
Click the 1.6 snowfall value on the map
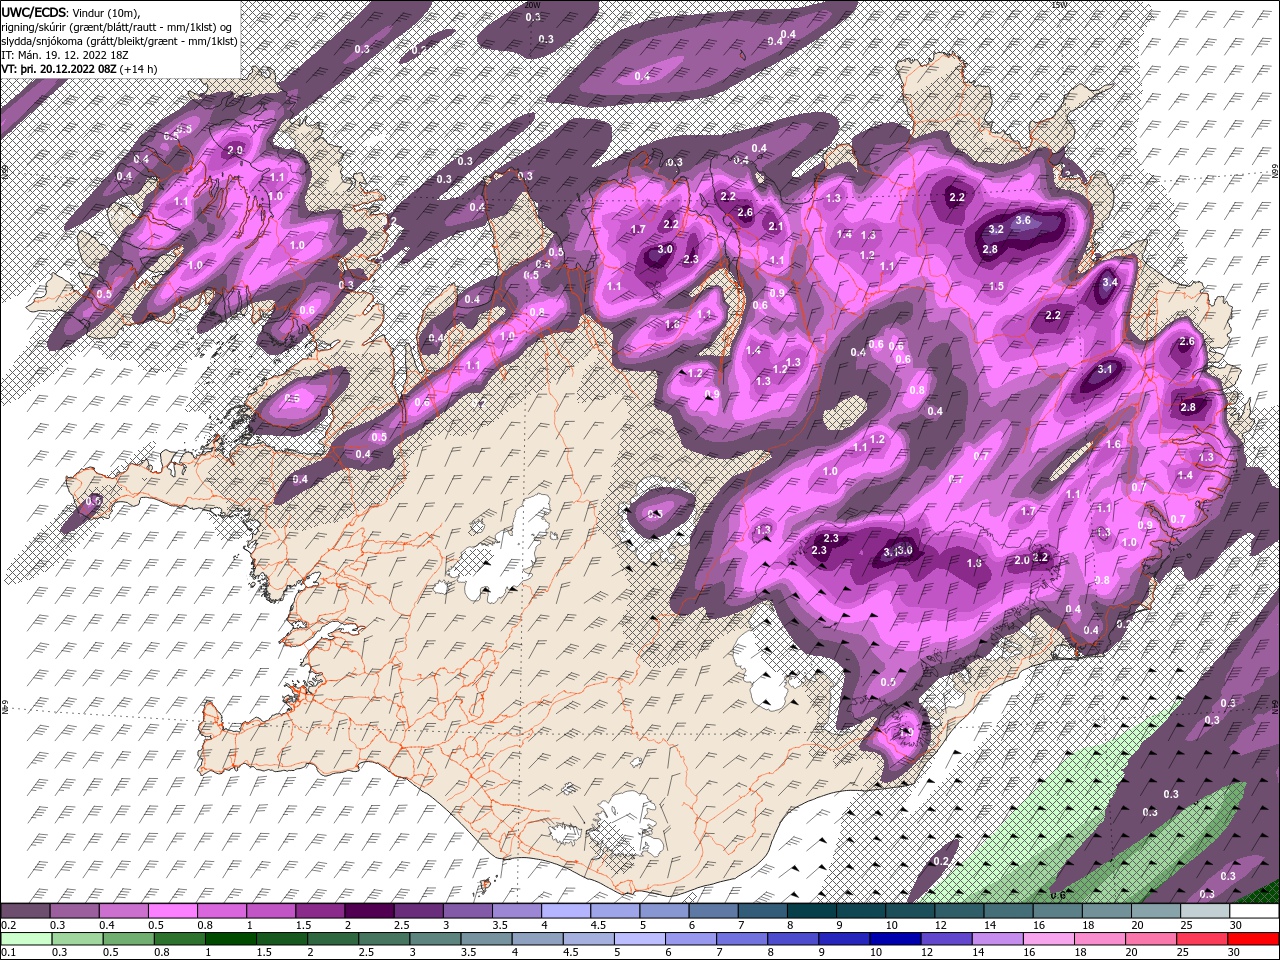1113,444
